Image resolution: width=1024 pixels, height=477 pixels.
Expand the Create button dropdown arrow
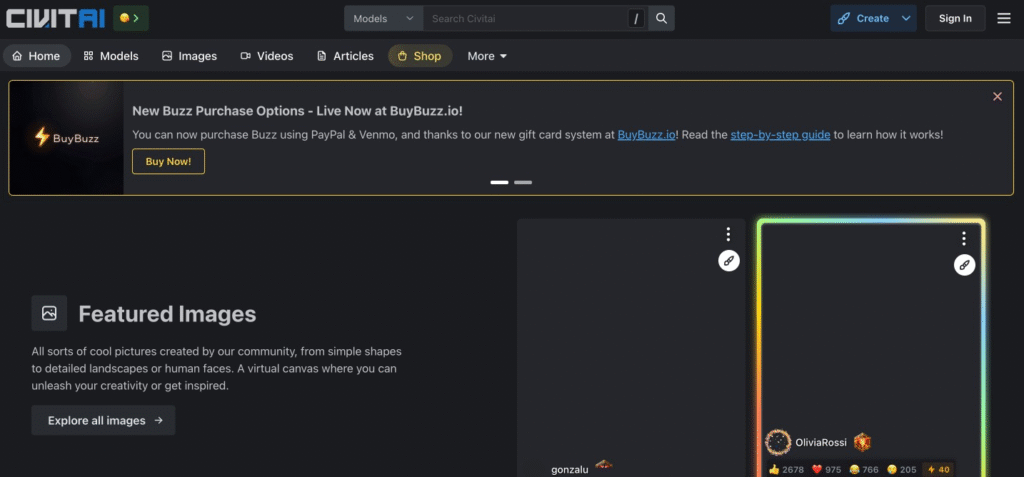click(906, 18)
